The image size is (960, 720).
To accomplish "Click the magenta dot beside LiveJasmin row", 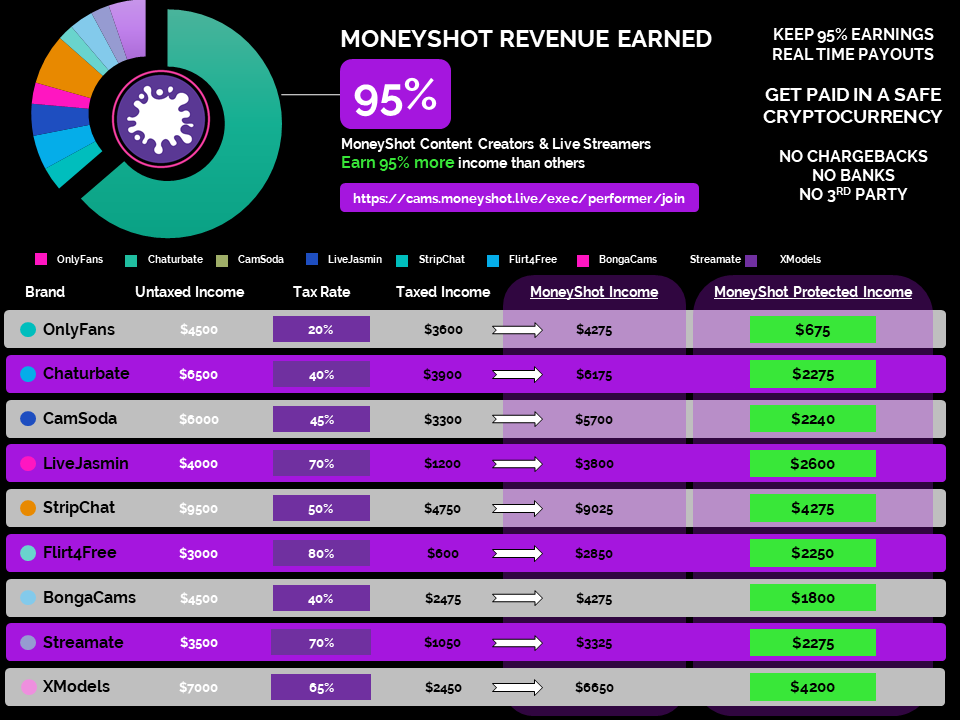I will coord(28,463).
